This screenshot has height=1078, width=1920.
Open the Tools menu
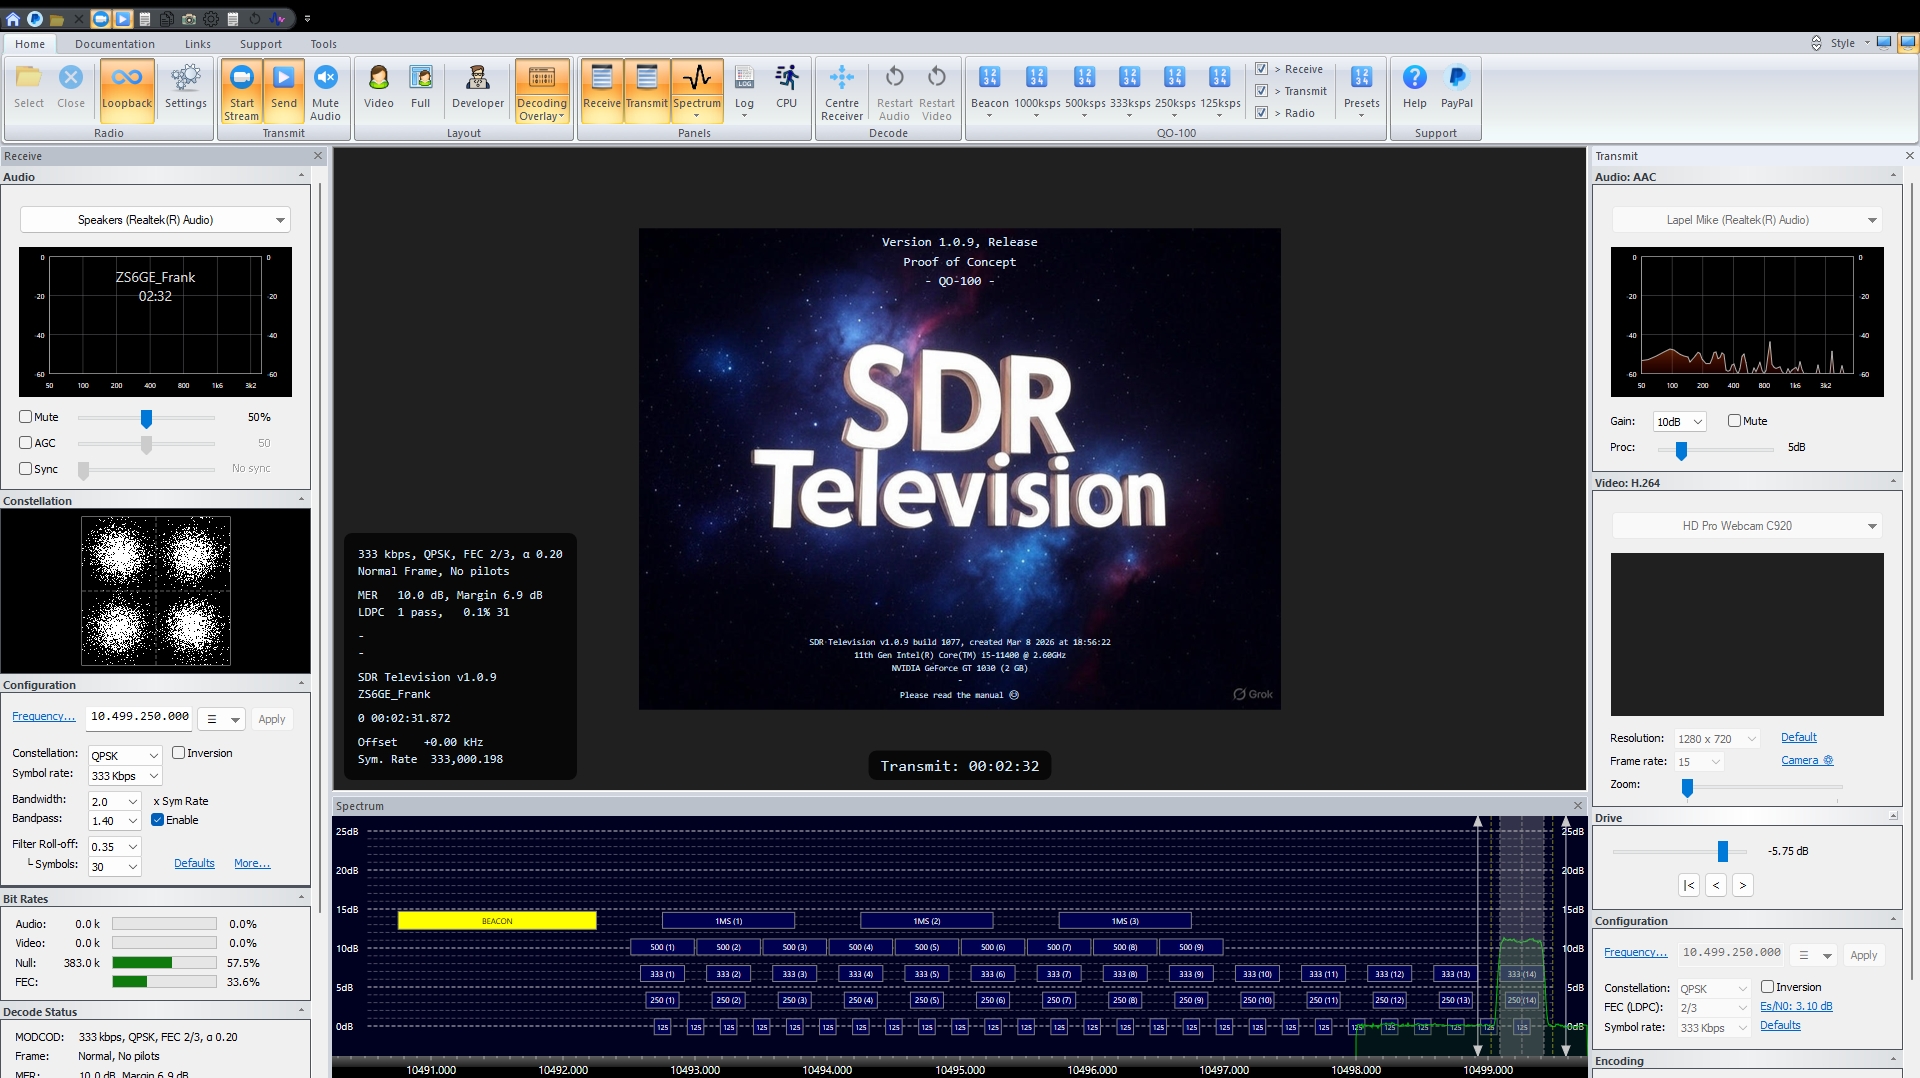(323, 44)
